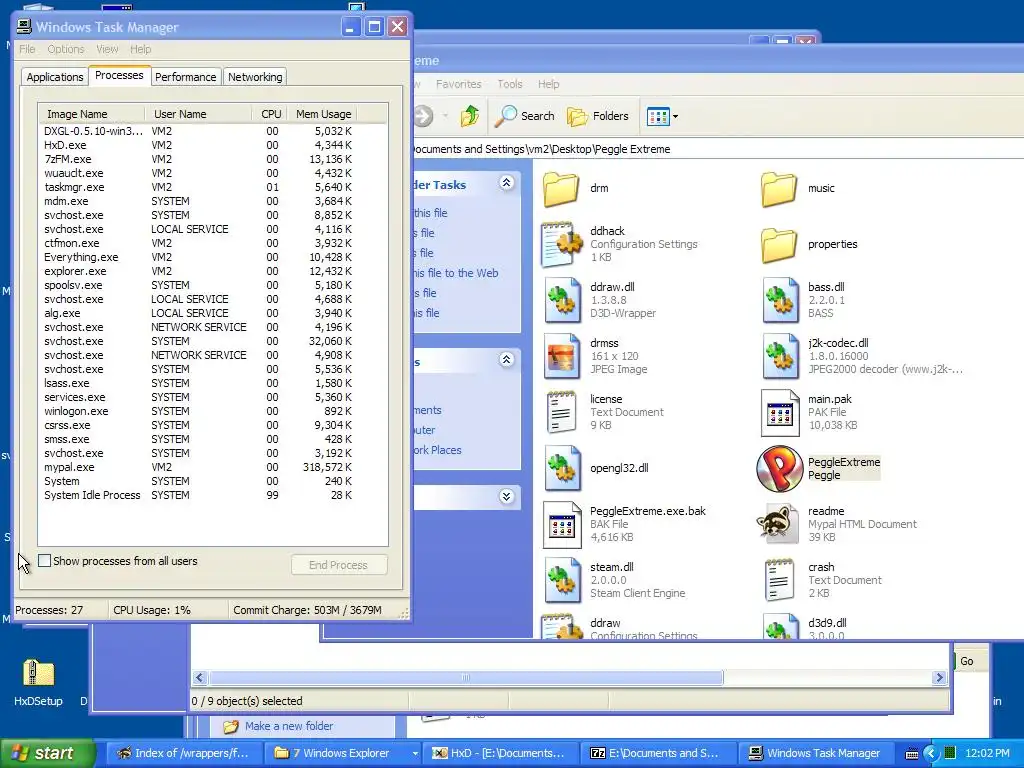Viewport: 1024px width, 768px height.
Task: Click the End Process button
Action: [338, 565]
